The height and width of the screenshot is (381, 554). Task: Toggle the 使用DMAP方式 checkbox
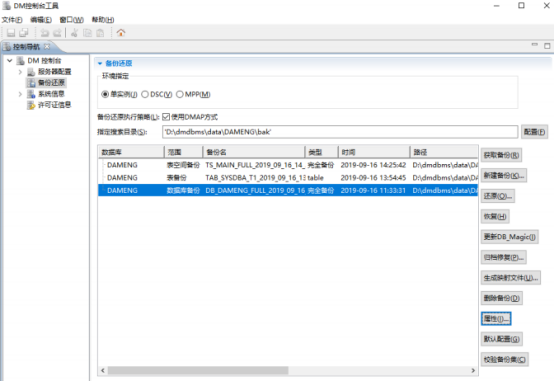point(166,117)
